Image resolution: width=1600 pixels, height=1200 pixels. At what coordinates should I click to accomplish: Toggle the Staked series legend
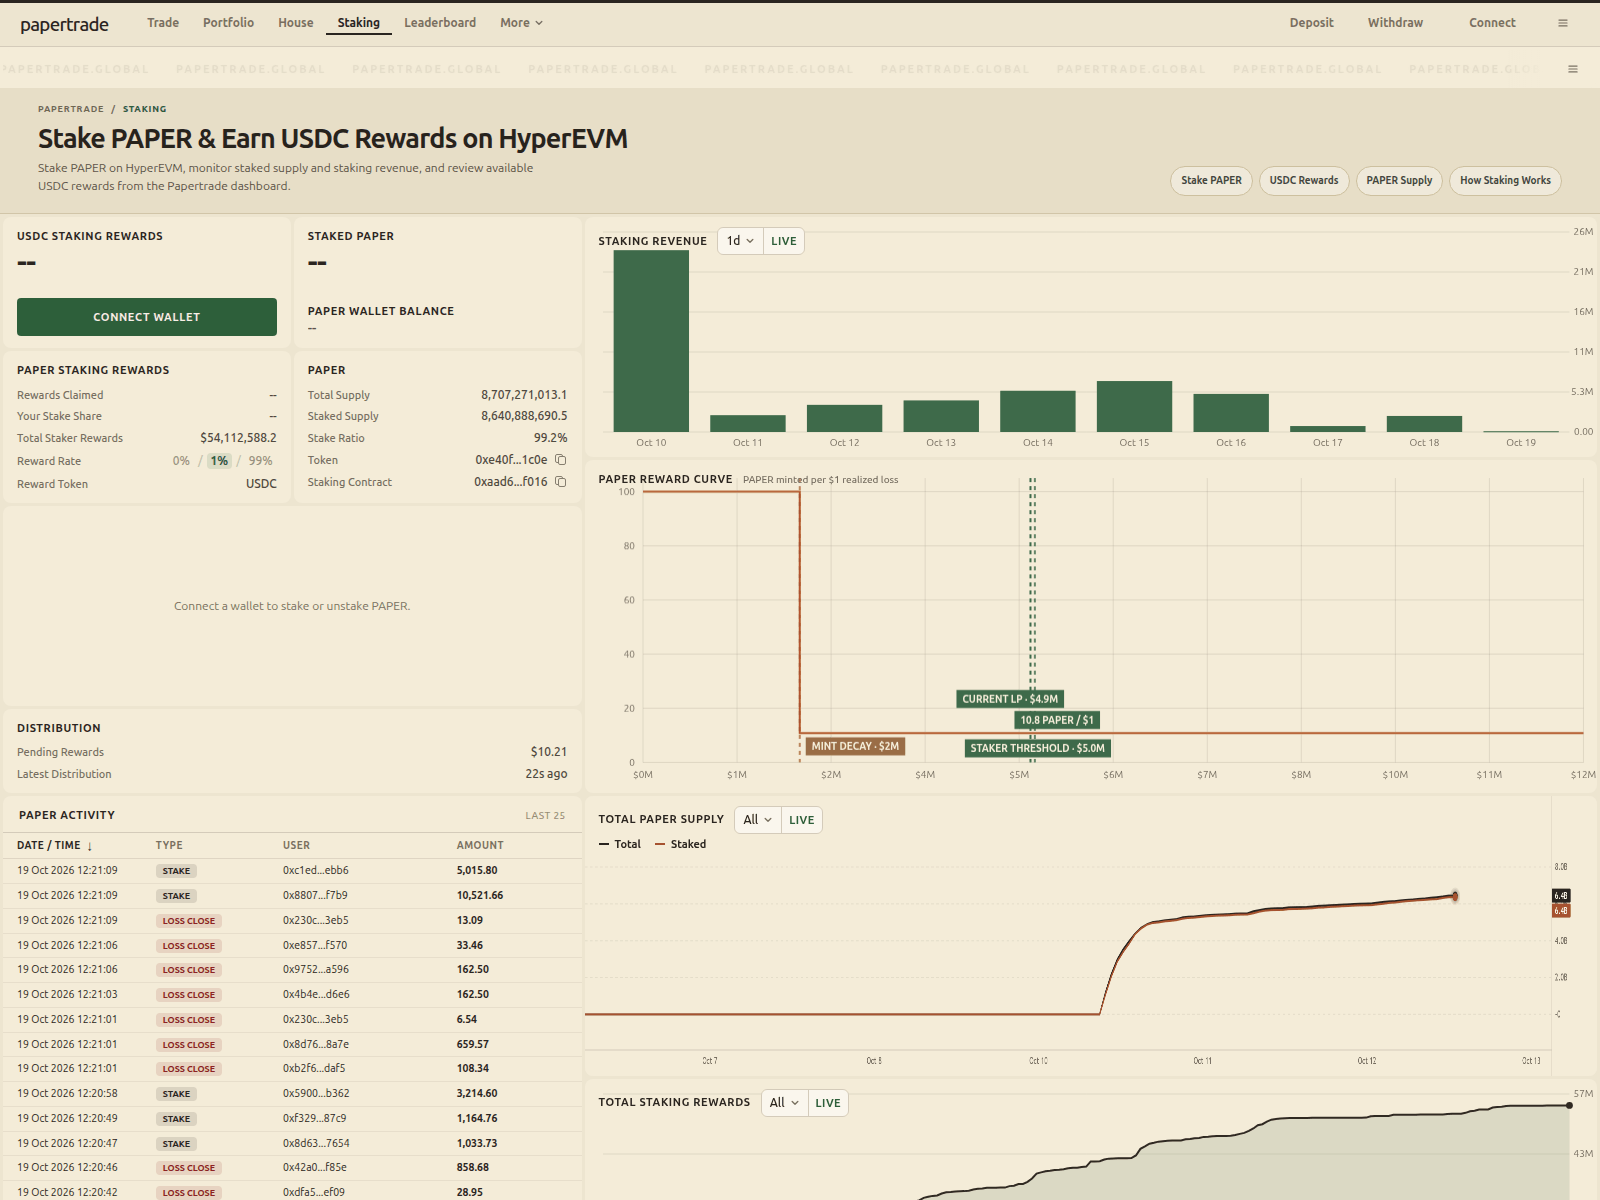pyautogui.click(x=681, y=844)
